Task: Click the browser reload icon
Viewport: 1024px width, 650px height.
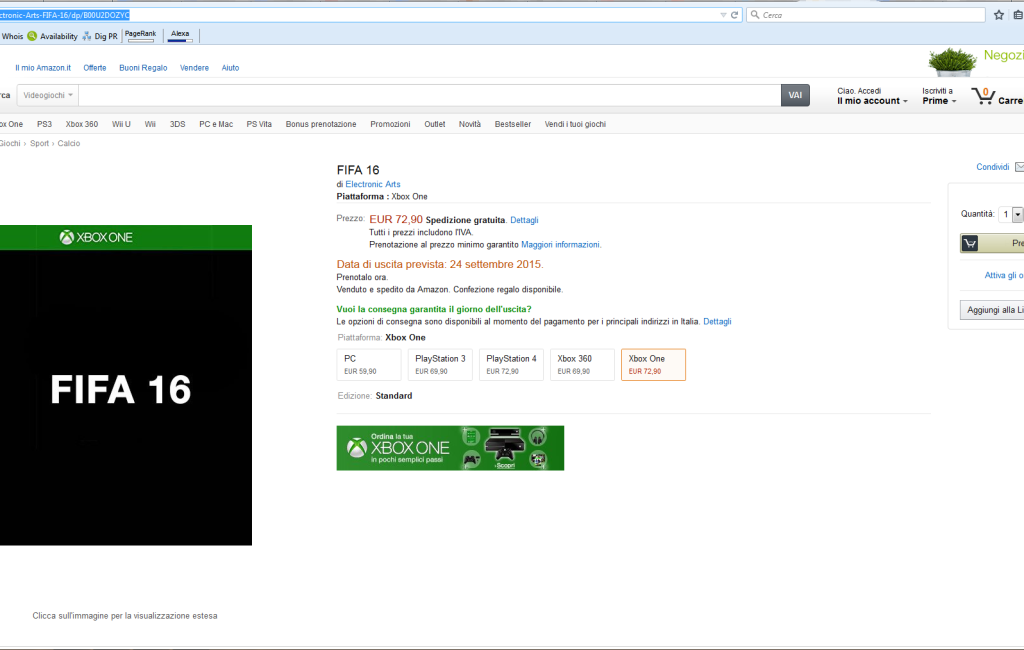Action: pyautogui.click(x=735, y=14)
